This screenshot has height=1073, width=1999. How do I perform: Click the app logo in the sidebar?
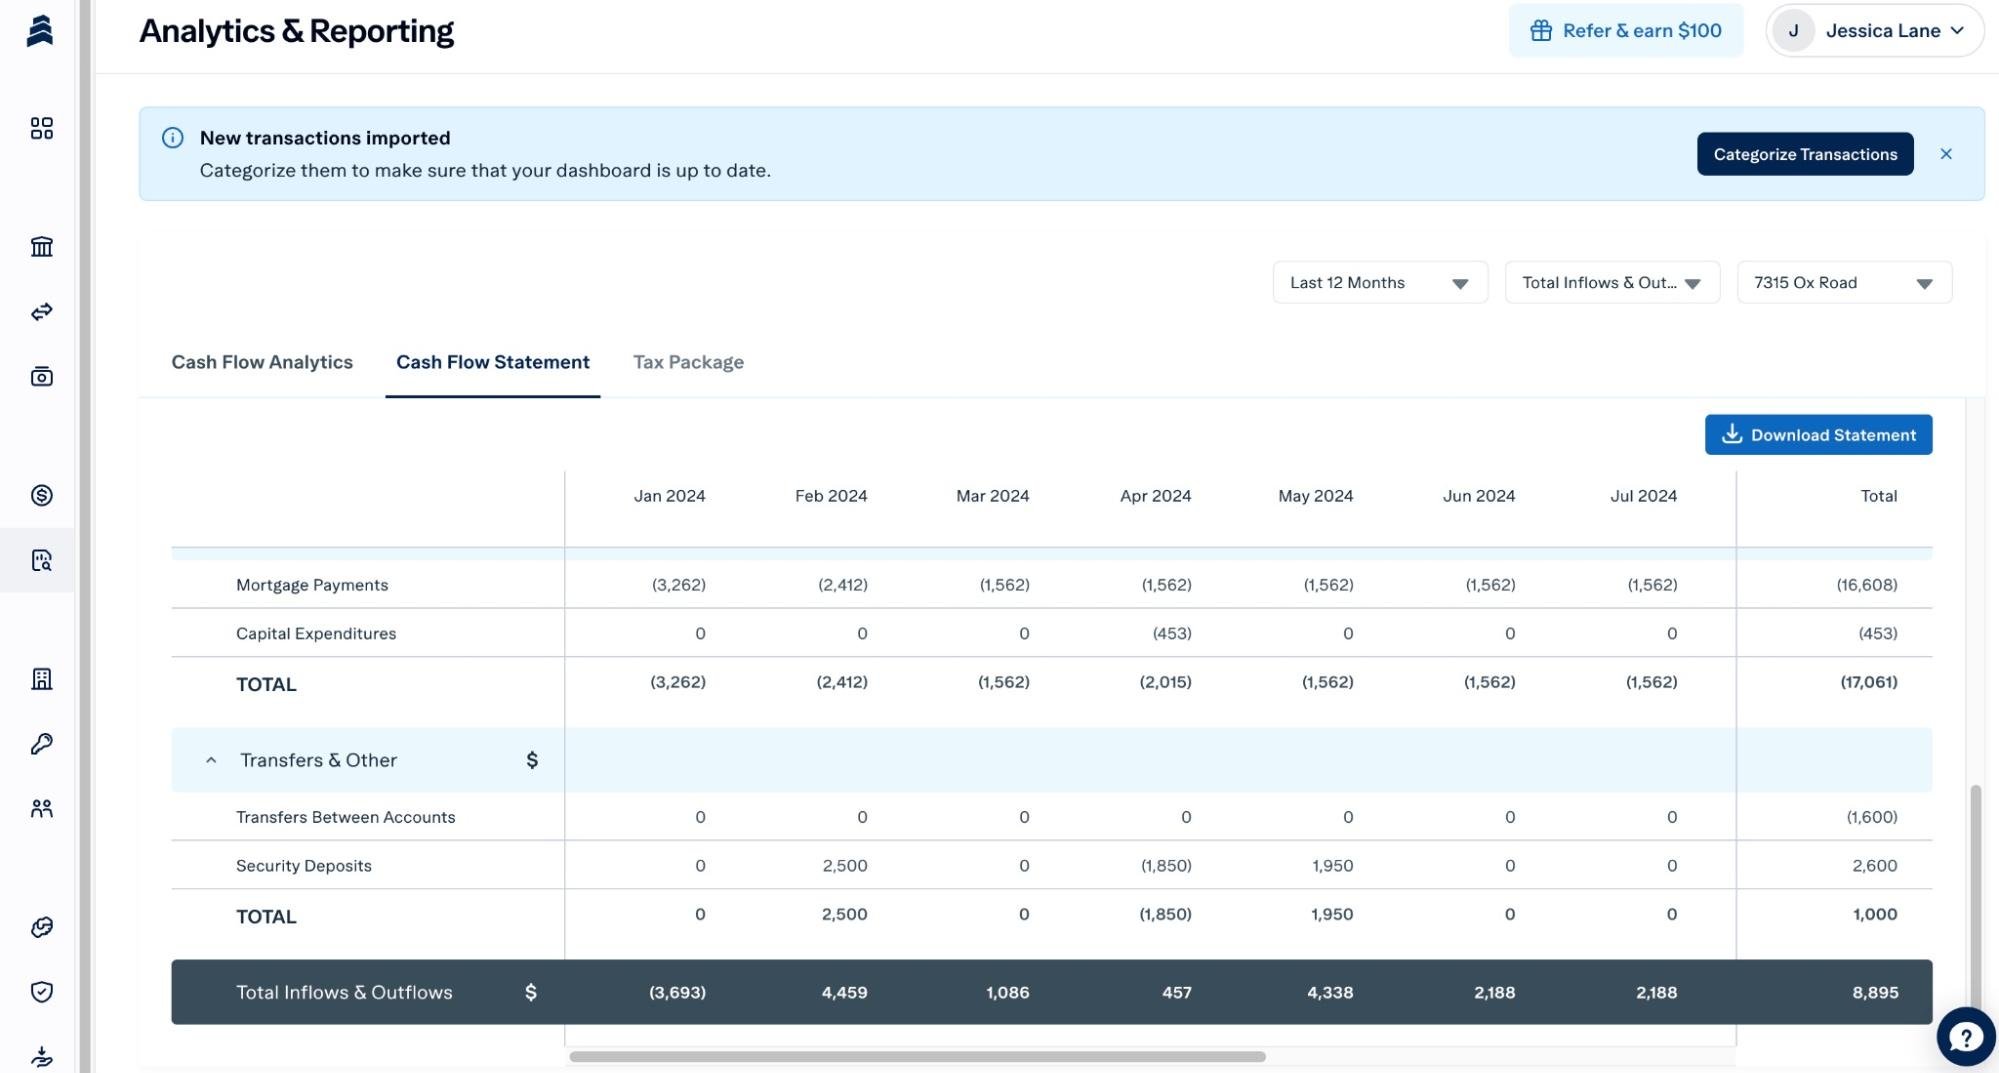coord(40,31)
